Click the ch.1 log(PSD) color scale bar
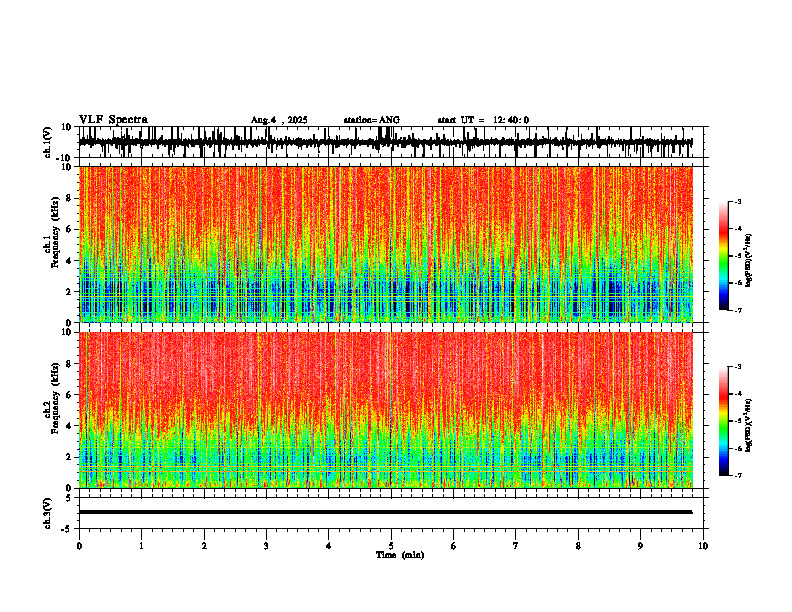Image resolution: width=792 pixels, height=612 pixels. point(724,256)
